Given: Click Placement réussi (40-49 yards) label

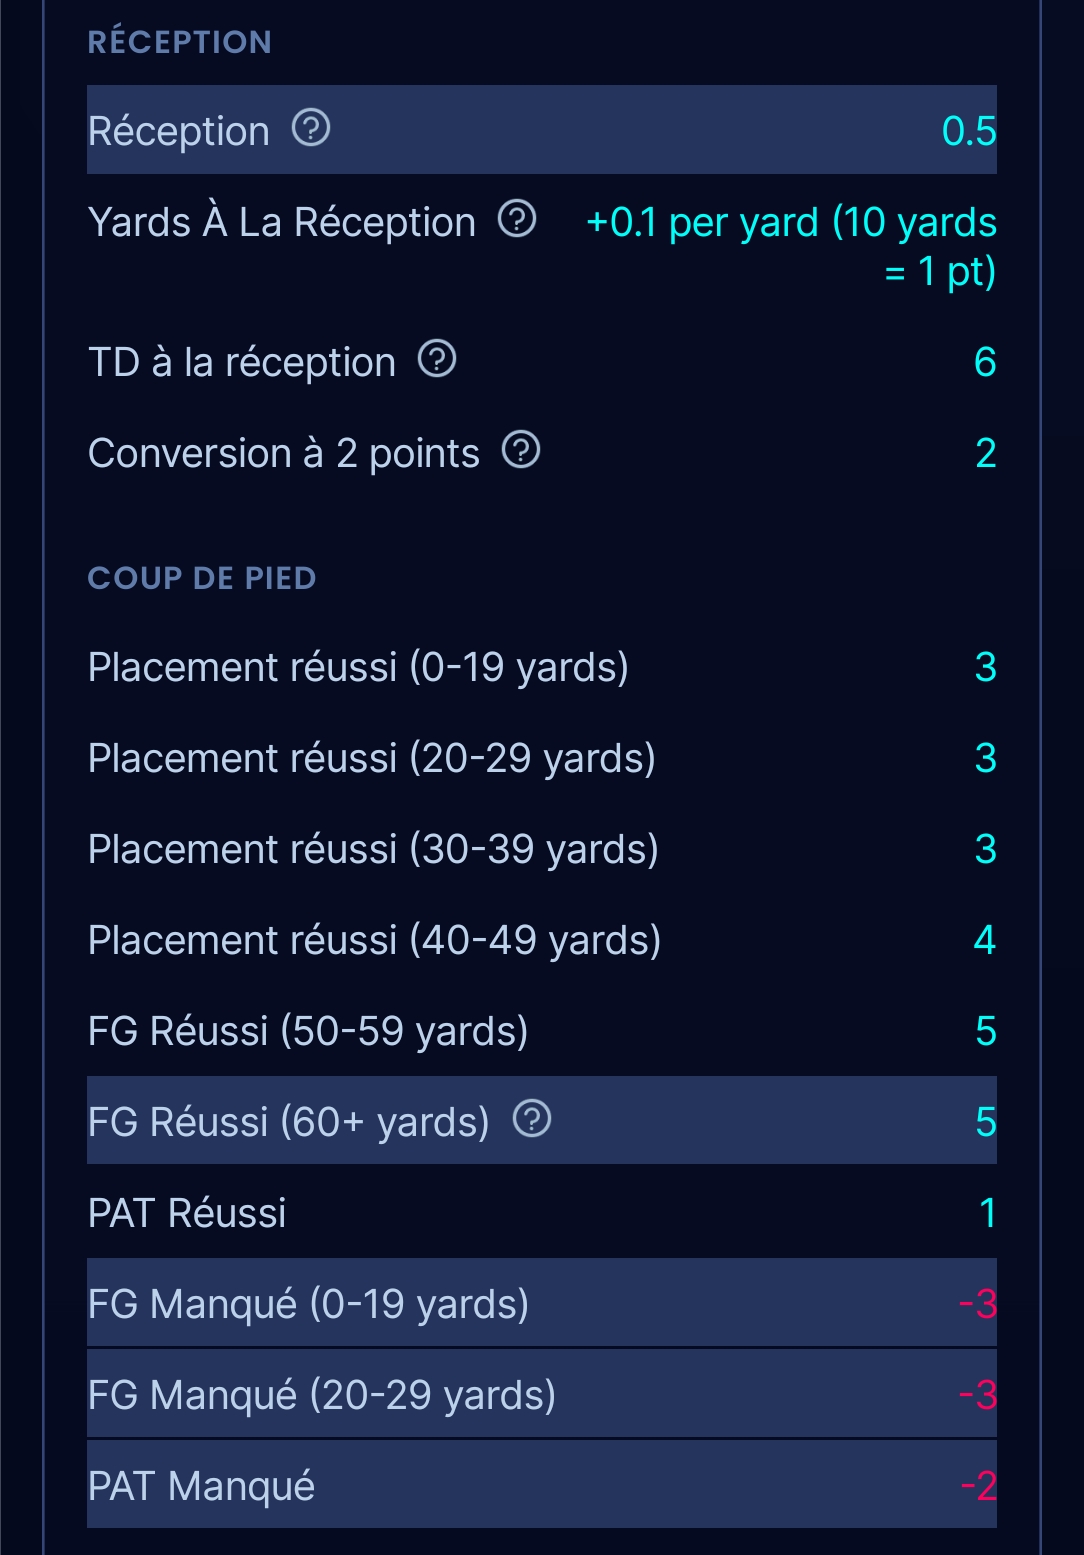Looking at the screenshot, I should [374, 940].
